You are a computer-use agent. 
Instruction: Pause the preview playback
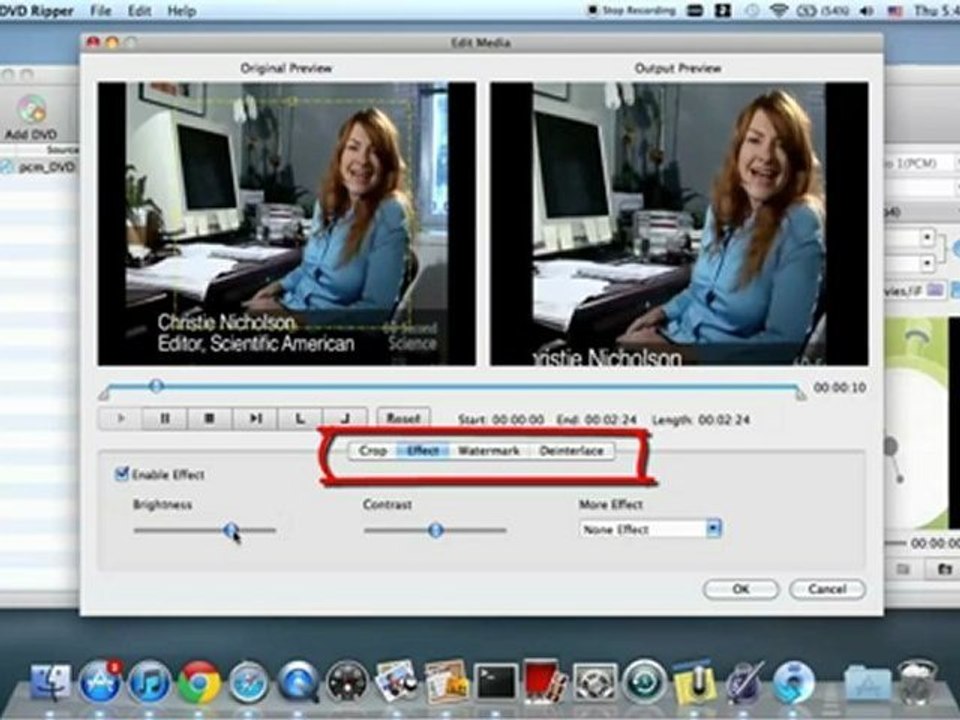point(165,419)
